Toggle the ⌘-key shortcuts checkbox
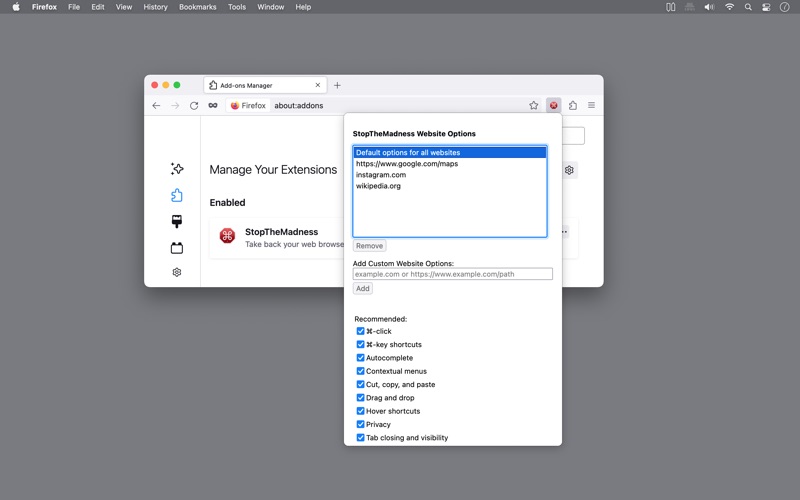Screen dimensions: 800x500 (360, 344)
